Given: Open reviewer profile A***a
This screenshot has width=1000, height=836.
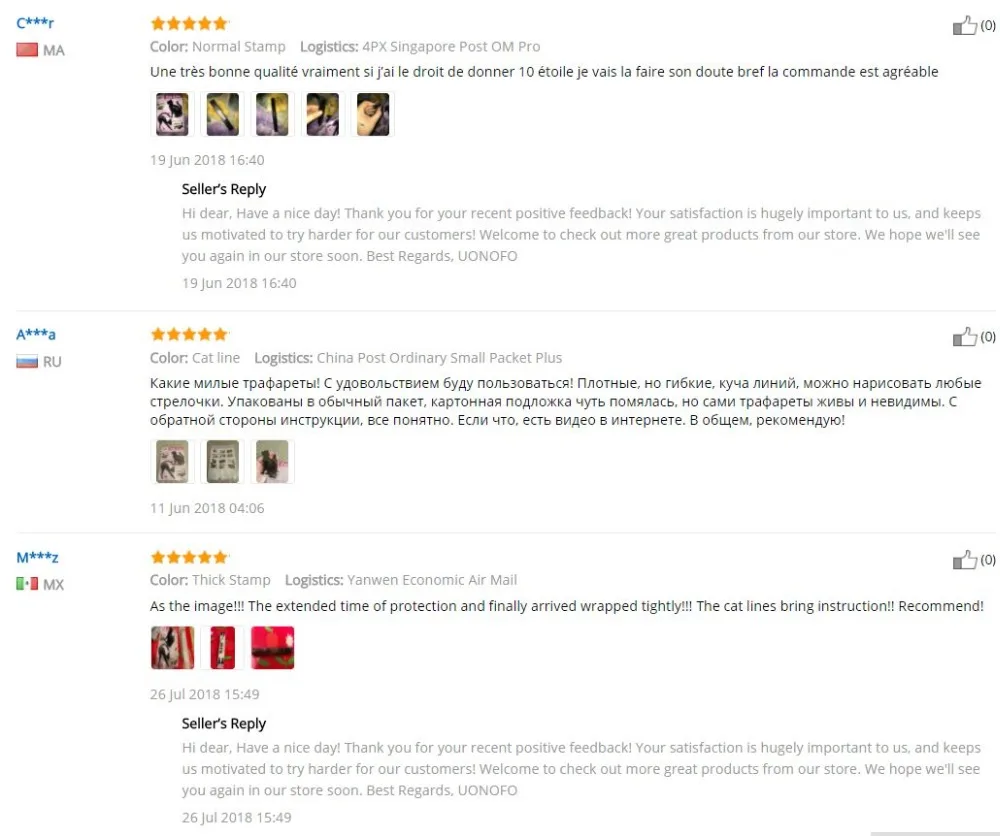Looking at the screenshot, I should click(36, 334).
